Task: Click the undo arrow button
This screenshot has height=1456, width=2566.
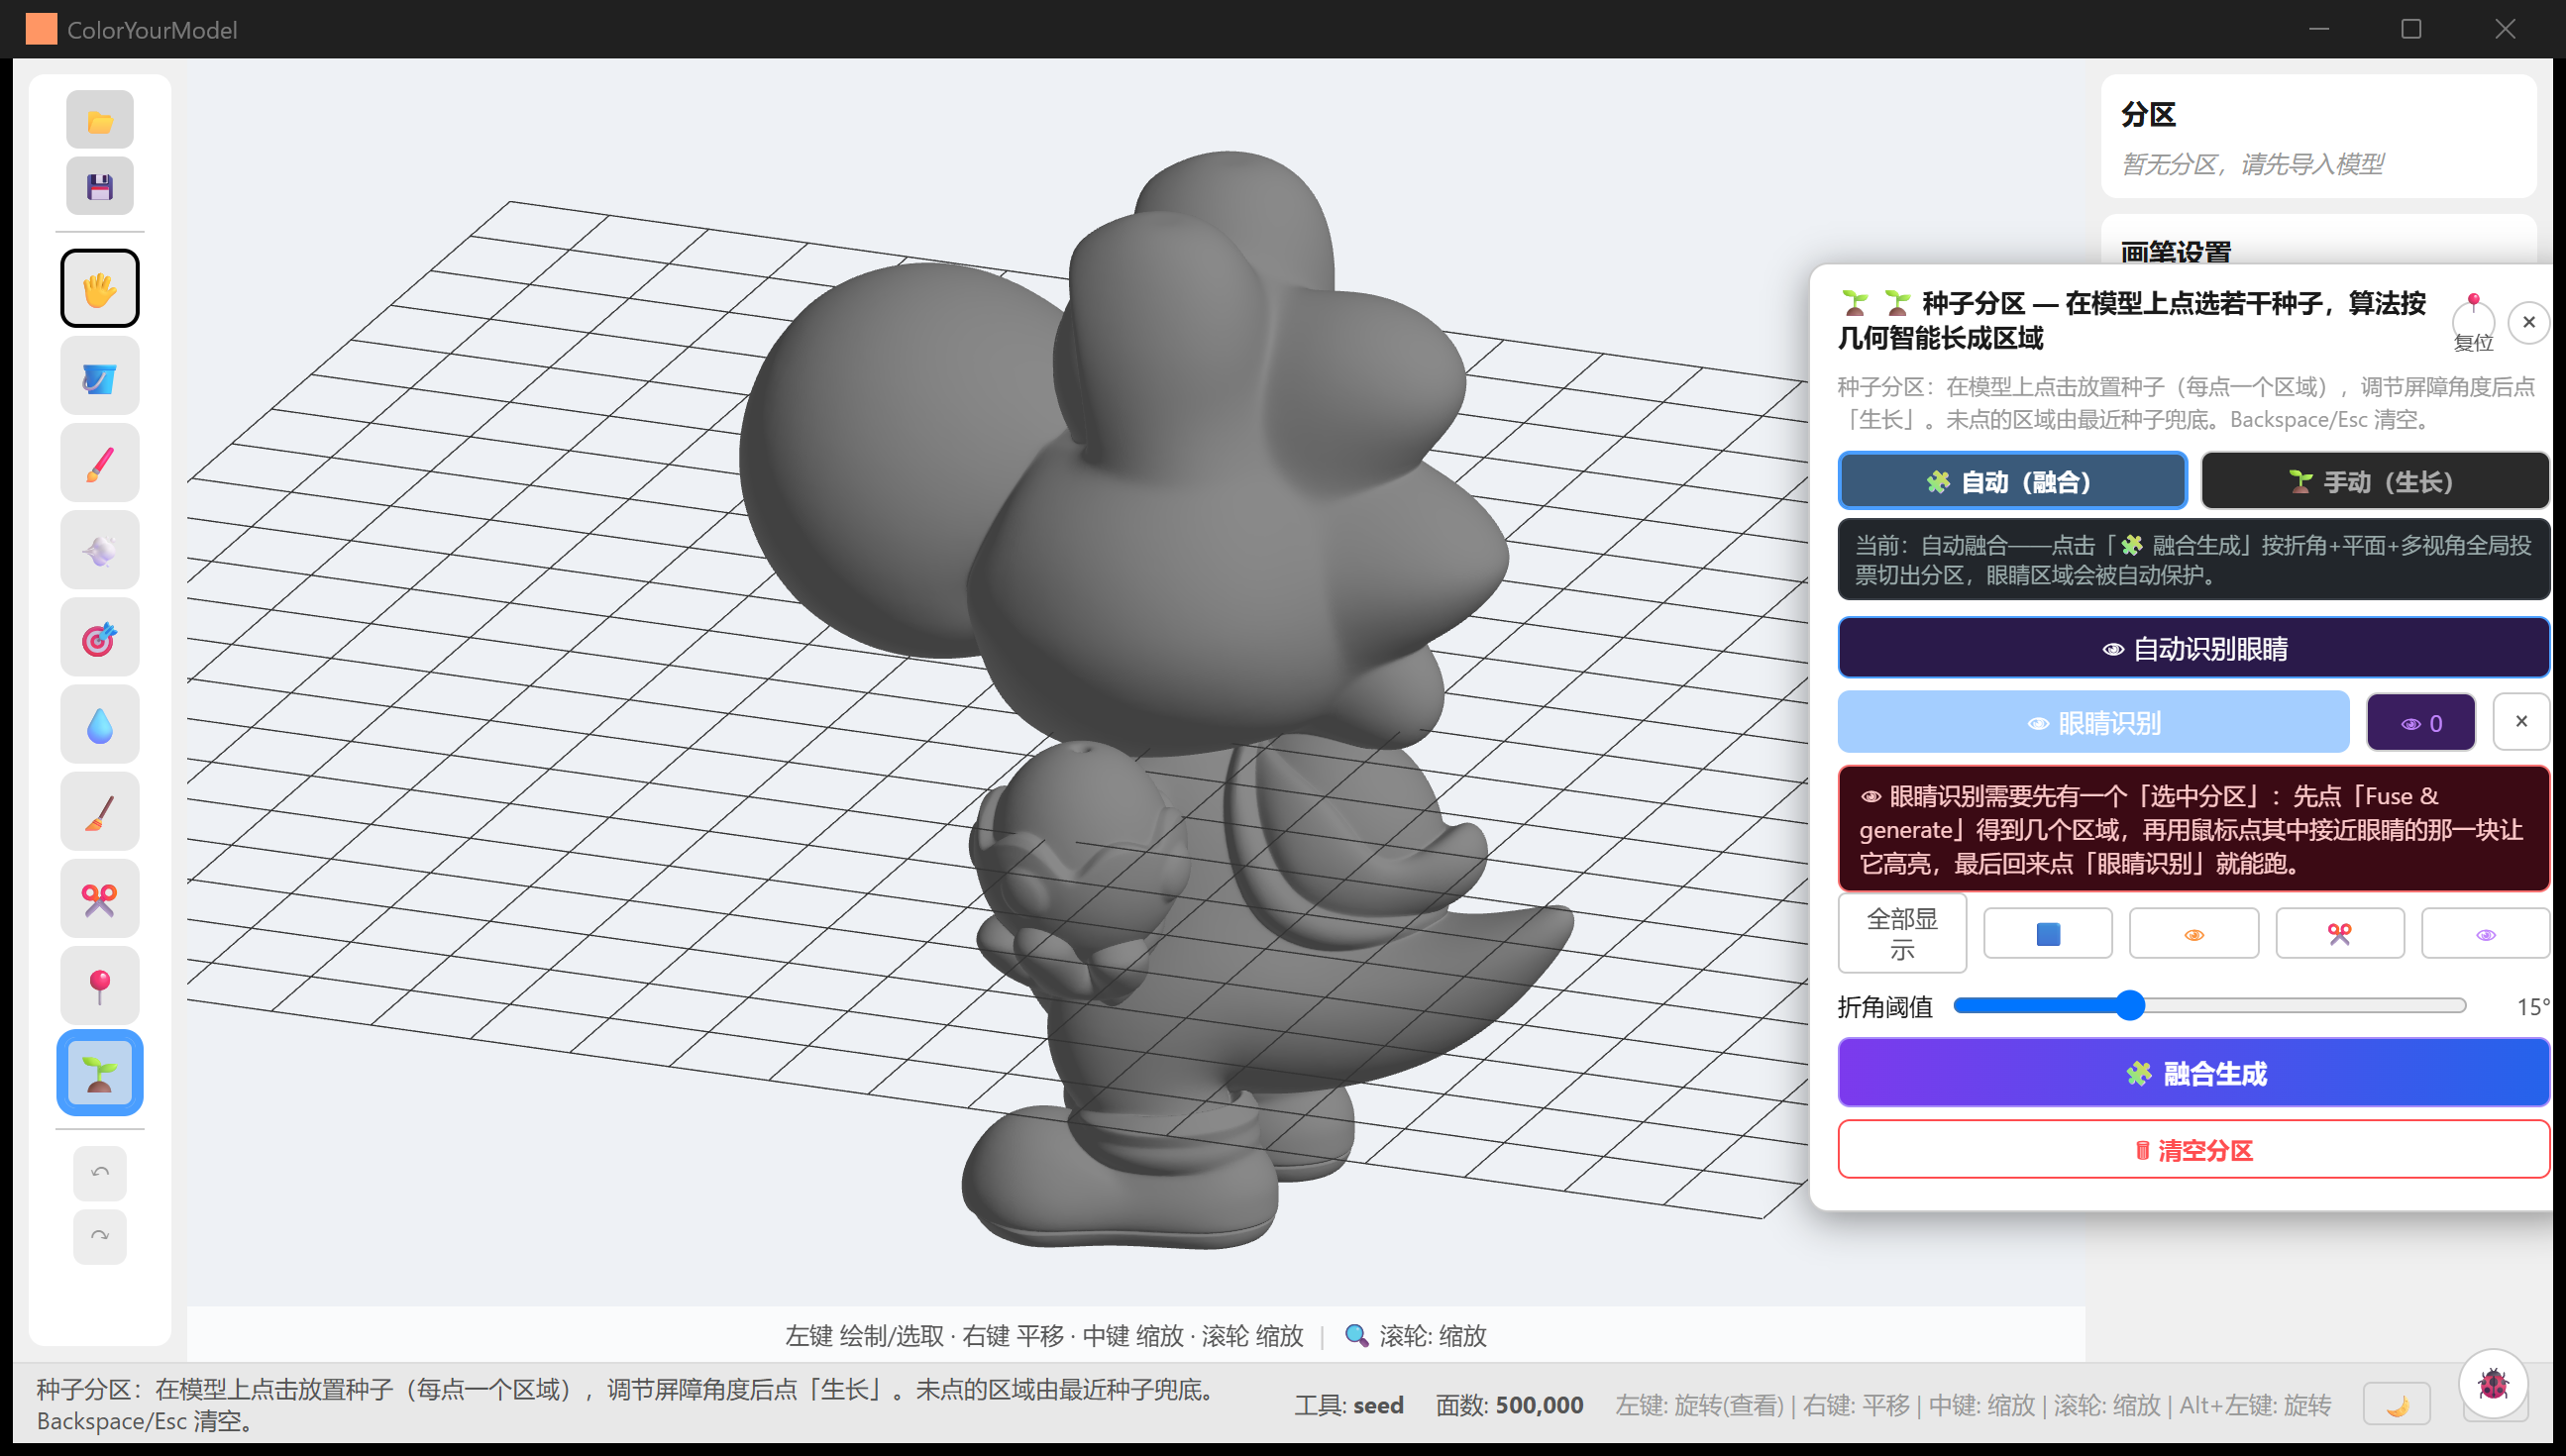Action: (x=99, y=1173)
